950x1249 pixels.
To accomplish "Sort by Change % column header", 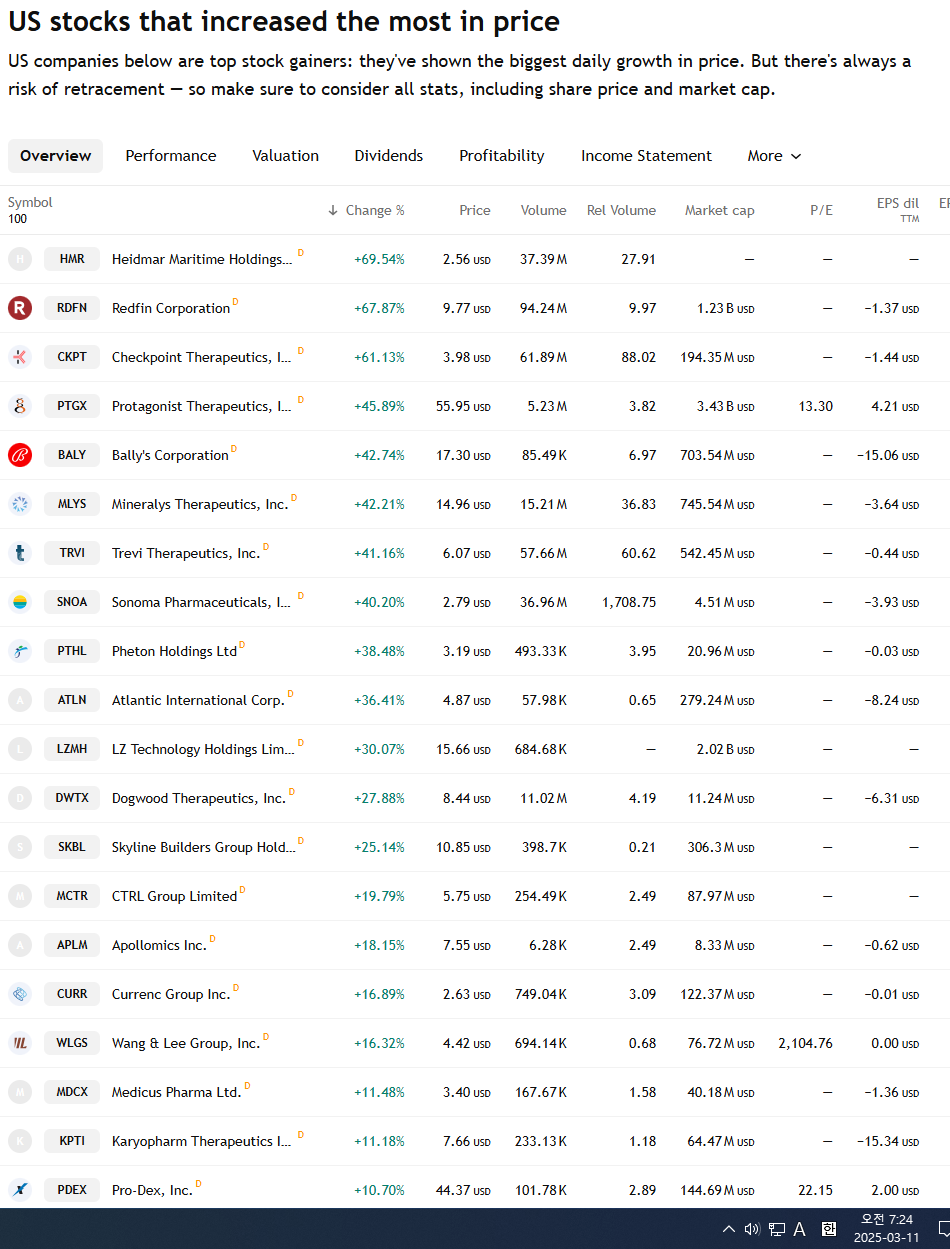I will (x=366, y=210).
